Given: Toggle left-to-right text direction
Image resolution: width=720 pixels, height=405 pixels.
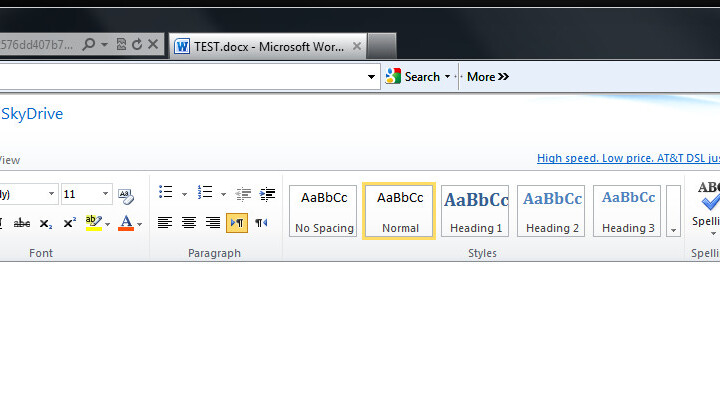Looking at the screenshot, I should coord(237,222).
